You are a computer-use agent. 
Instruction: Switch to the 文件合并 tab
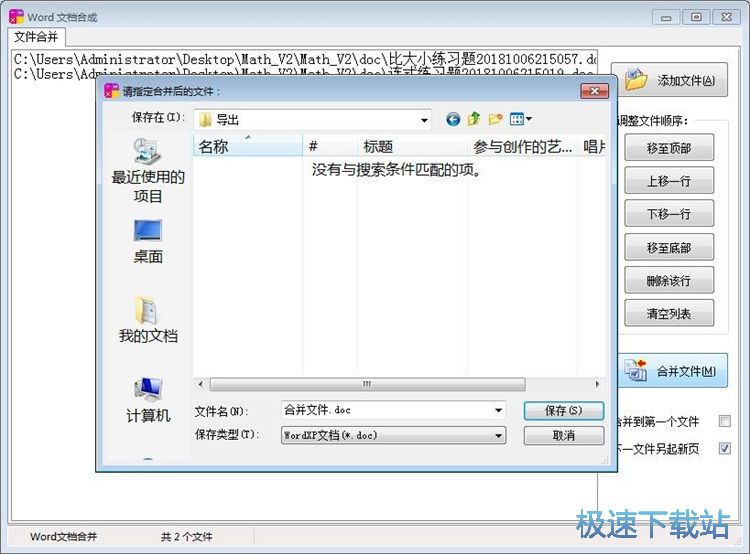36,37
